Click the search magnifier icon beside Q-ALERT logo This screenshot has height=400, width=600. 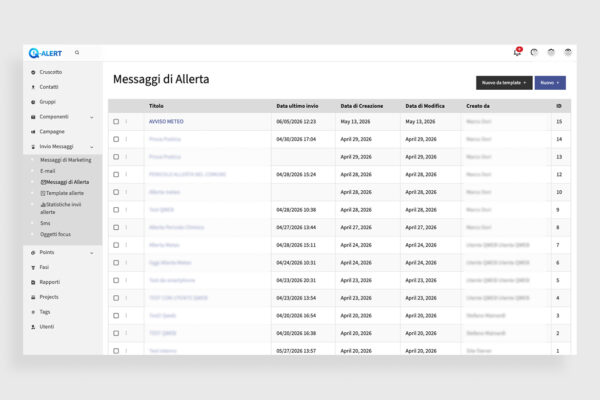(77, 52)
